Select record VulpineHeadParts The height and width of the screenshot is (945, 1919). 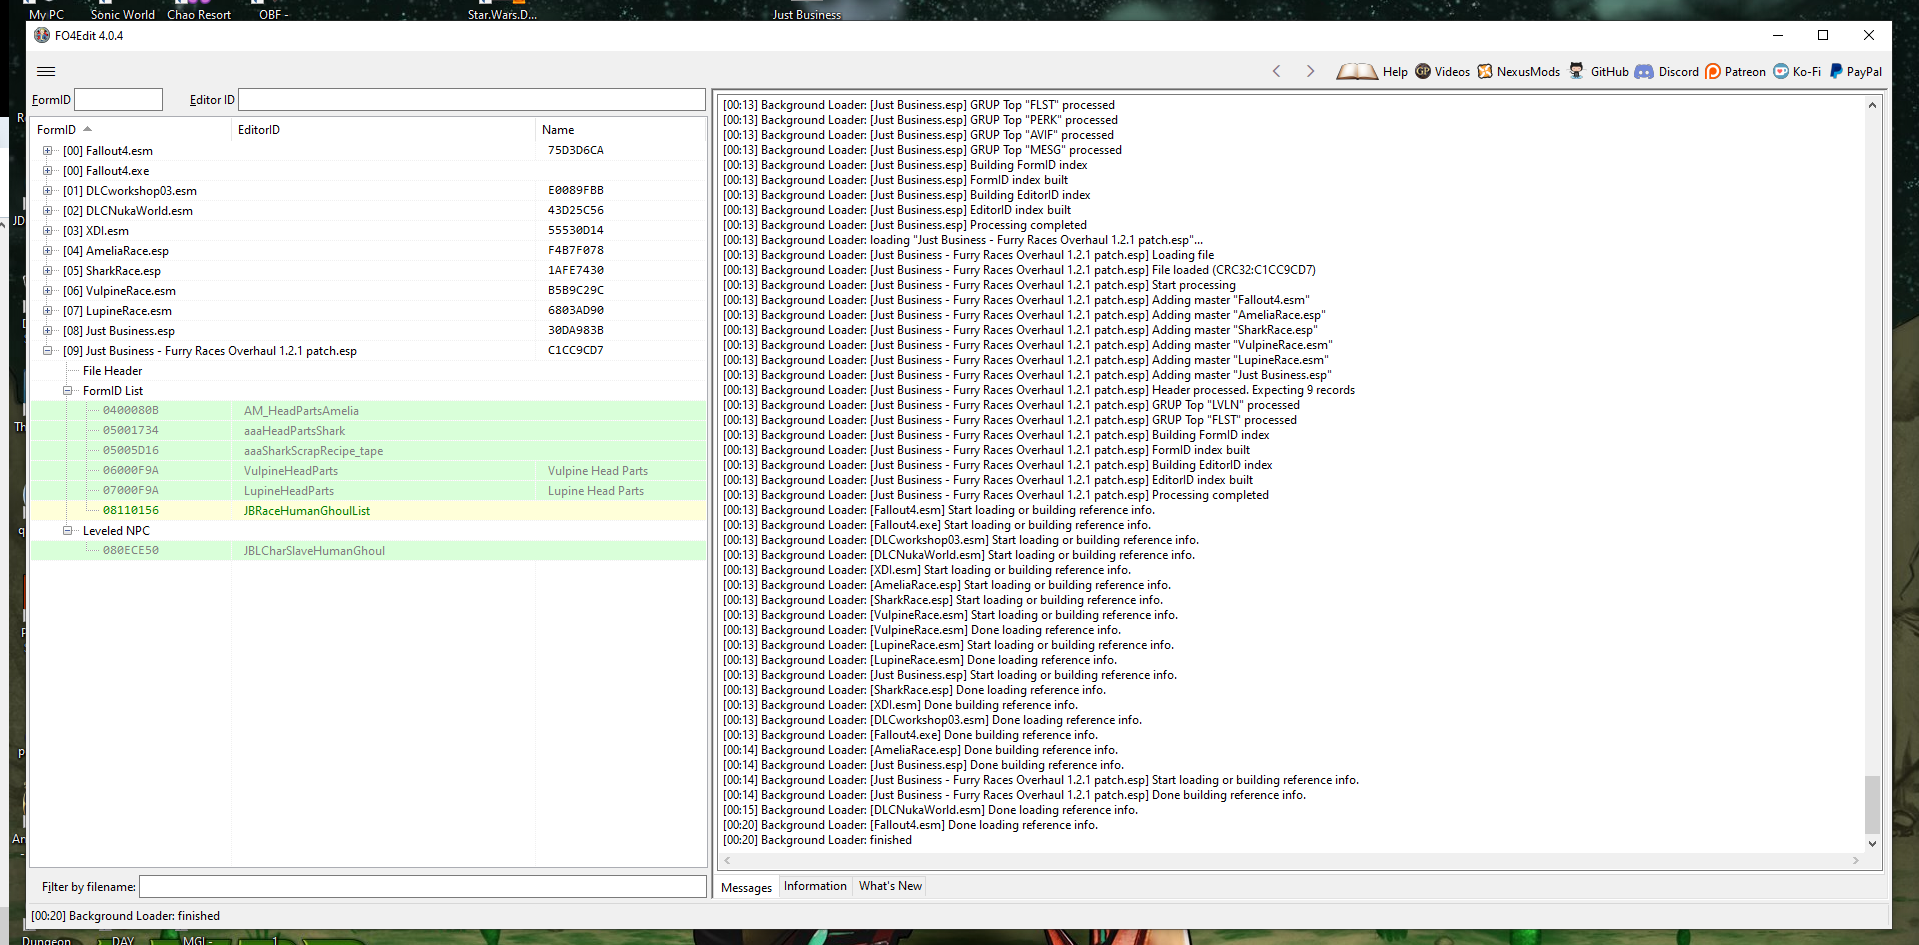[368, 471]
